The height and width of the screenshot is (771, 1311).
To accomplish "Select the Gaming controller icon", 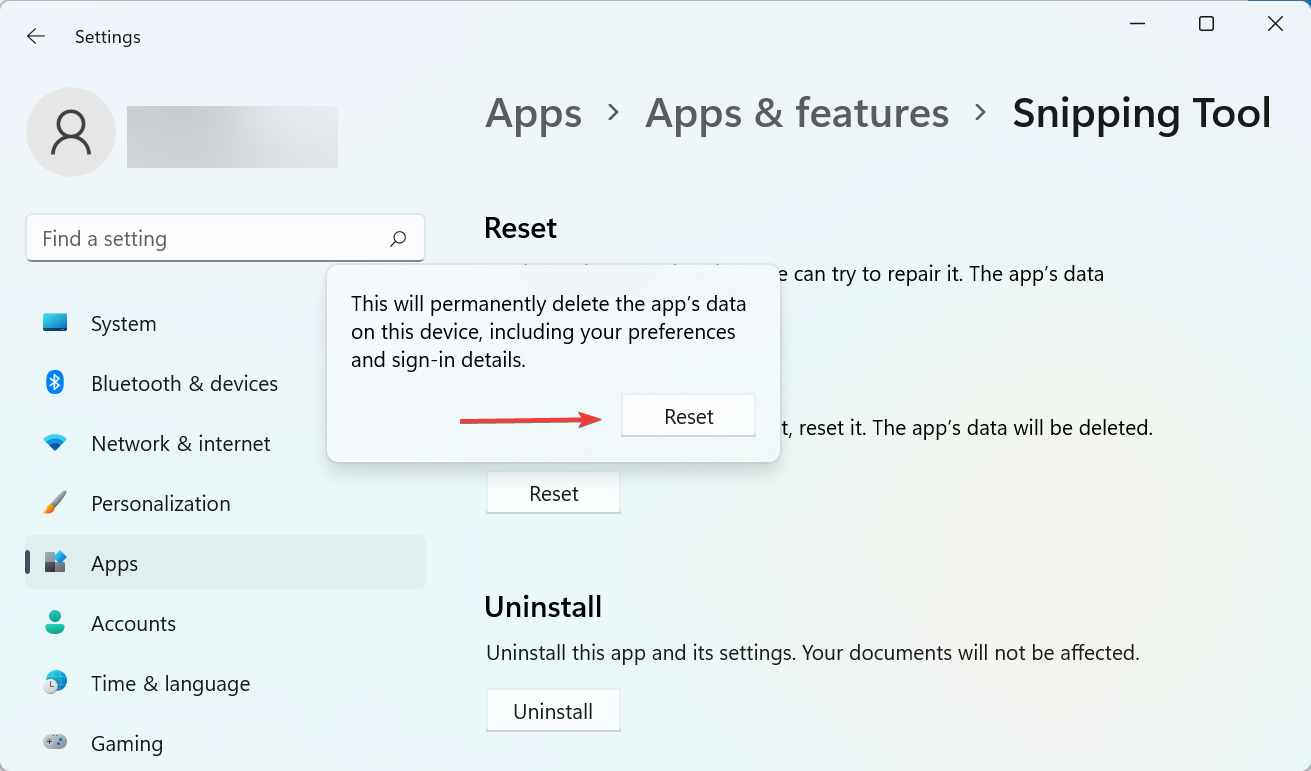I will [56, 743].
